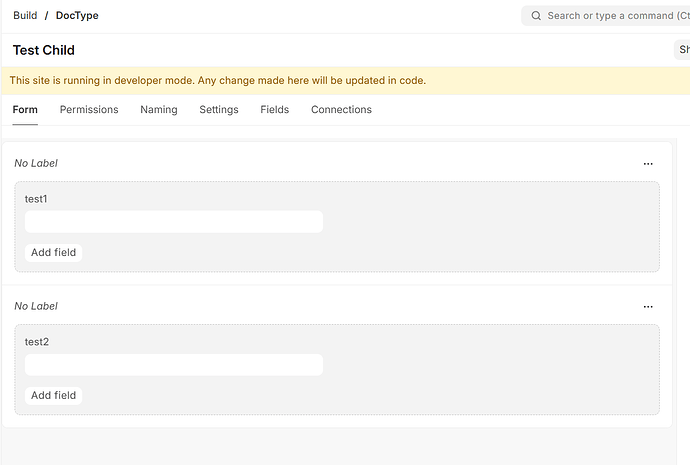Select the test2 field label
690x465 pixels.
click(x=37, y=342)
